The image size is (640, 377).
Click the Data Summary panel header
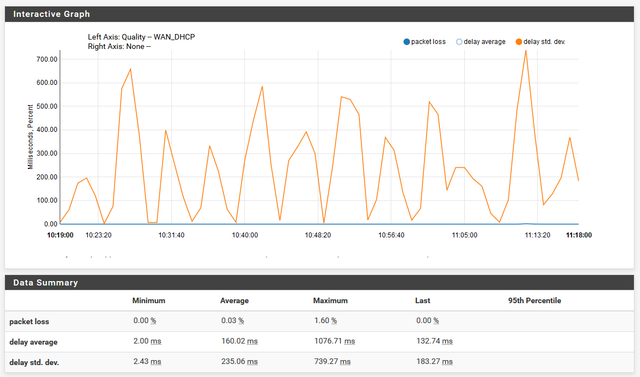[x=319, y=282]
